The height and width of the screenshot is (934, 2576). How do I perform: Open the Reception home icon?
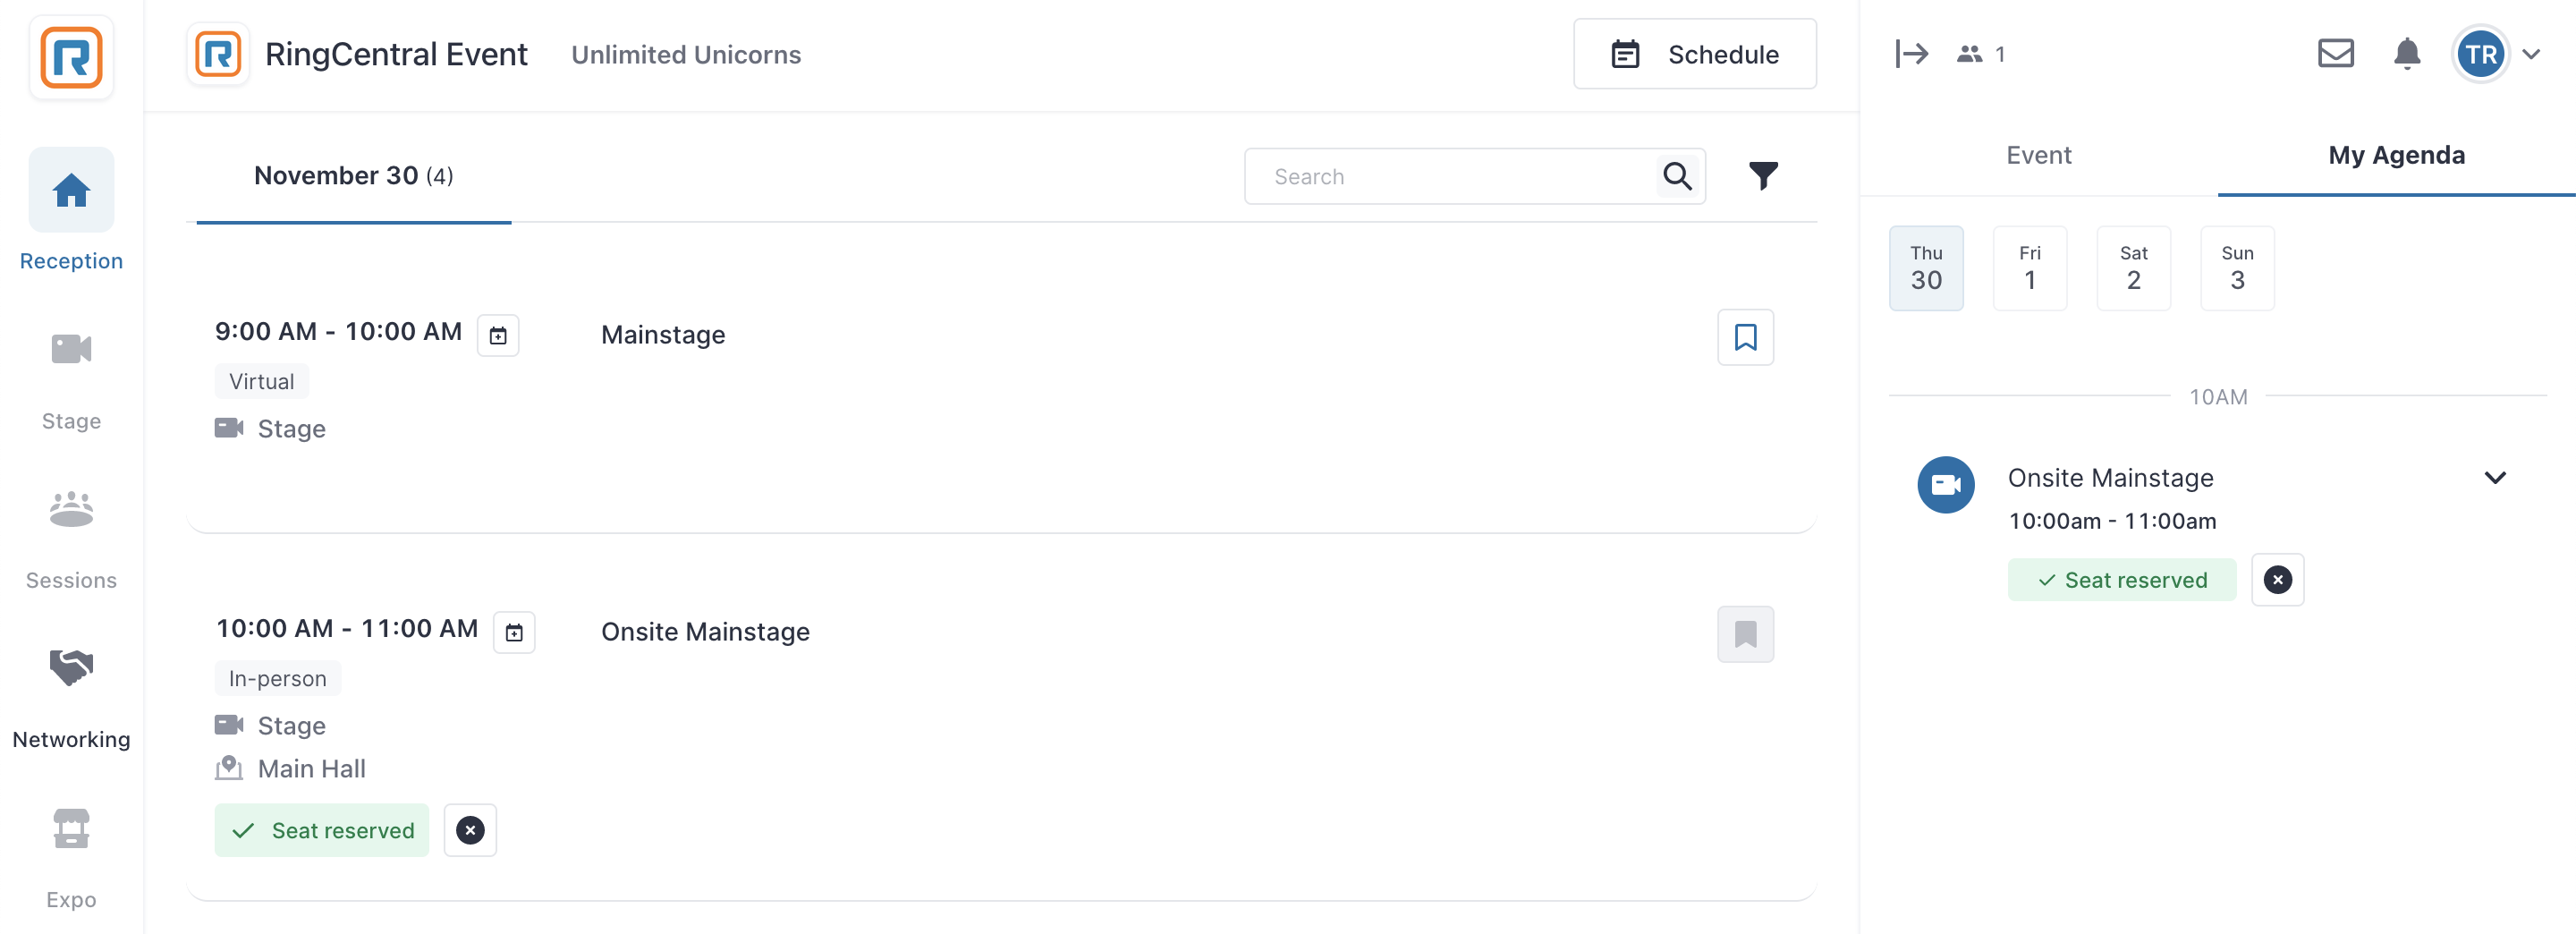click(71, 190)
